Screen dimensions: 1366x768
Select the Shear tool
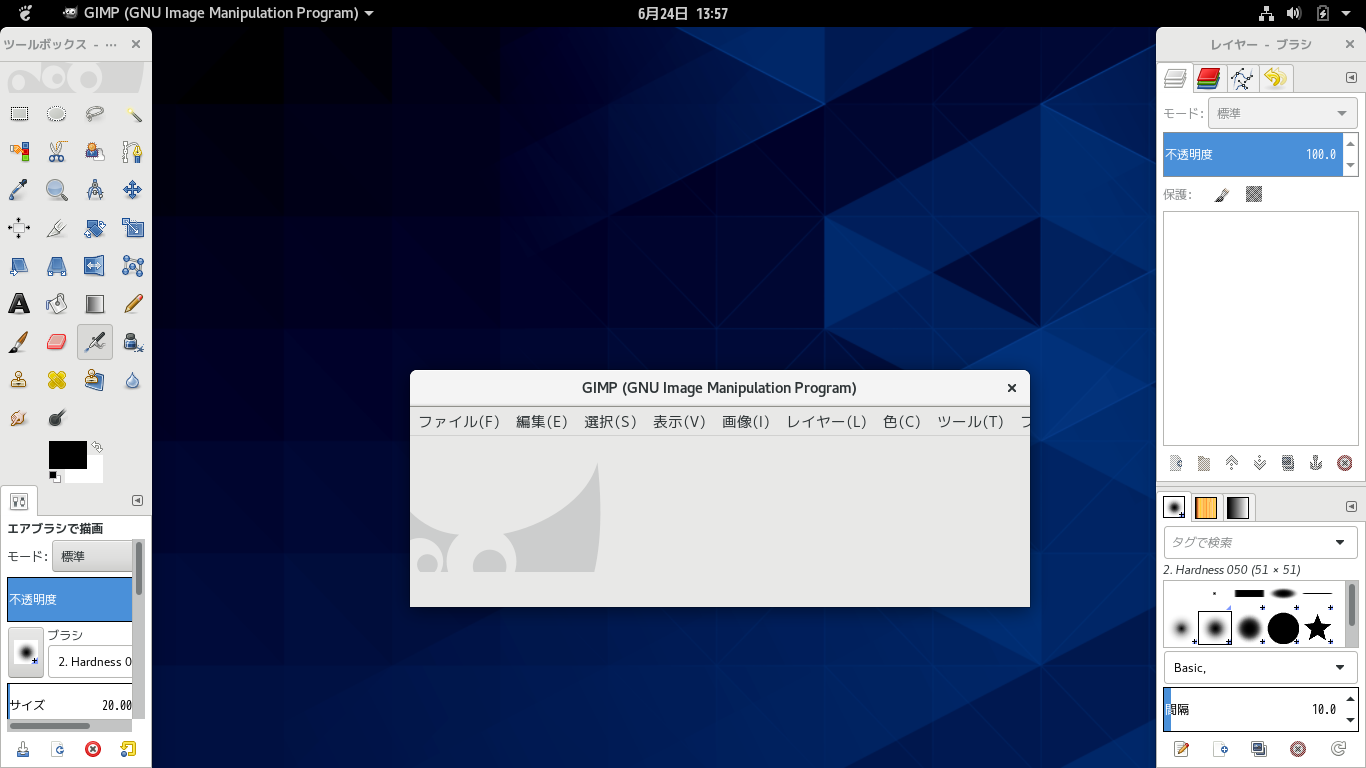click(19, 266)
